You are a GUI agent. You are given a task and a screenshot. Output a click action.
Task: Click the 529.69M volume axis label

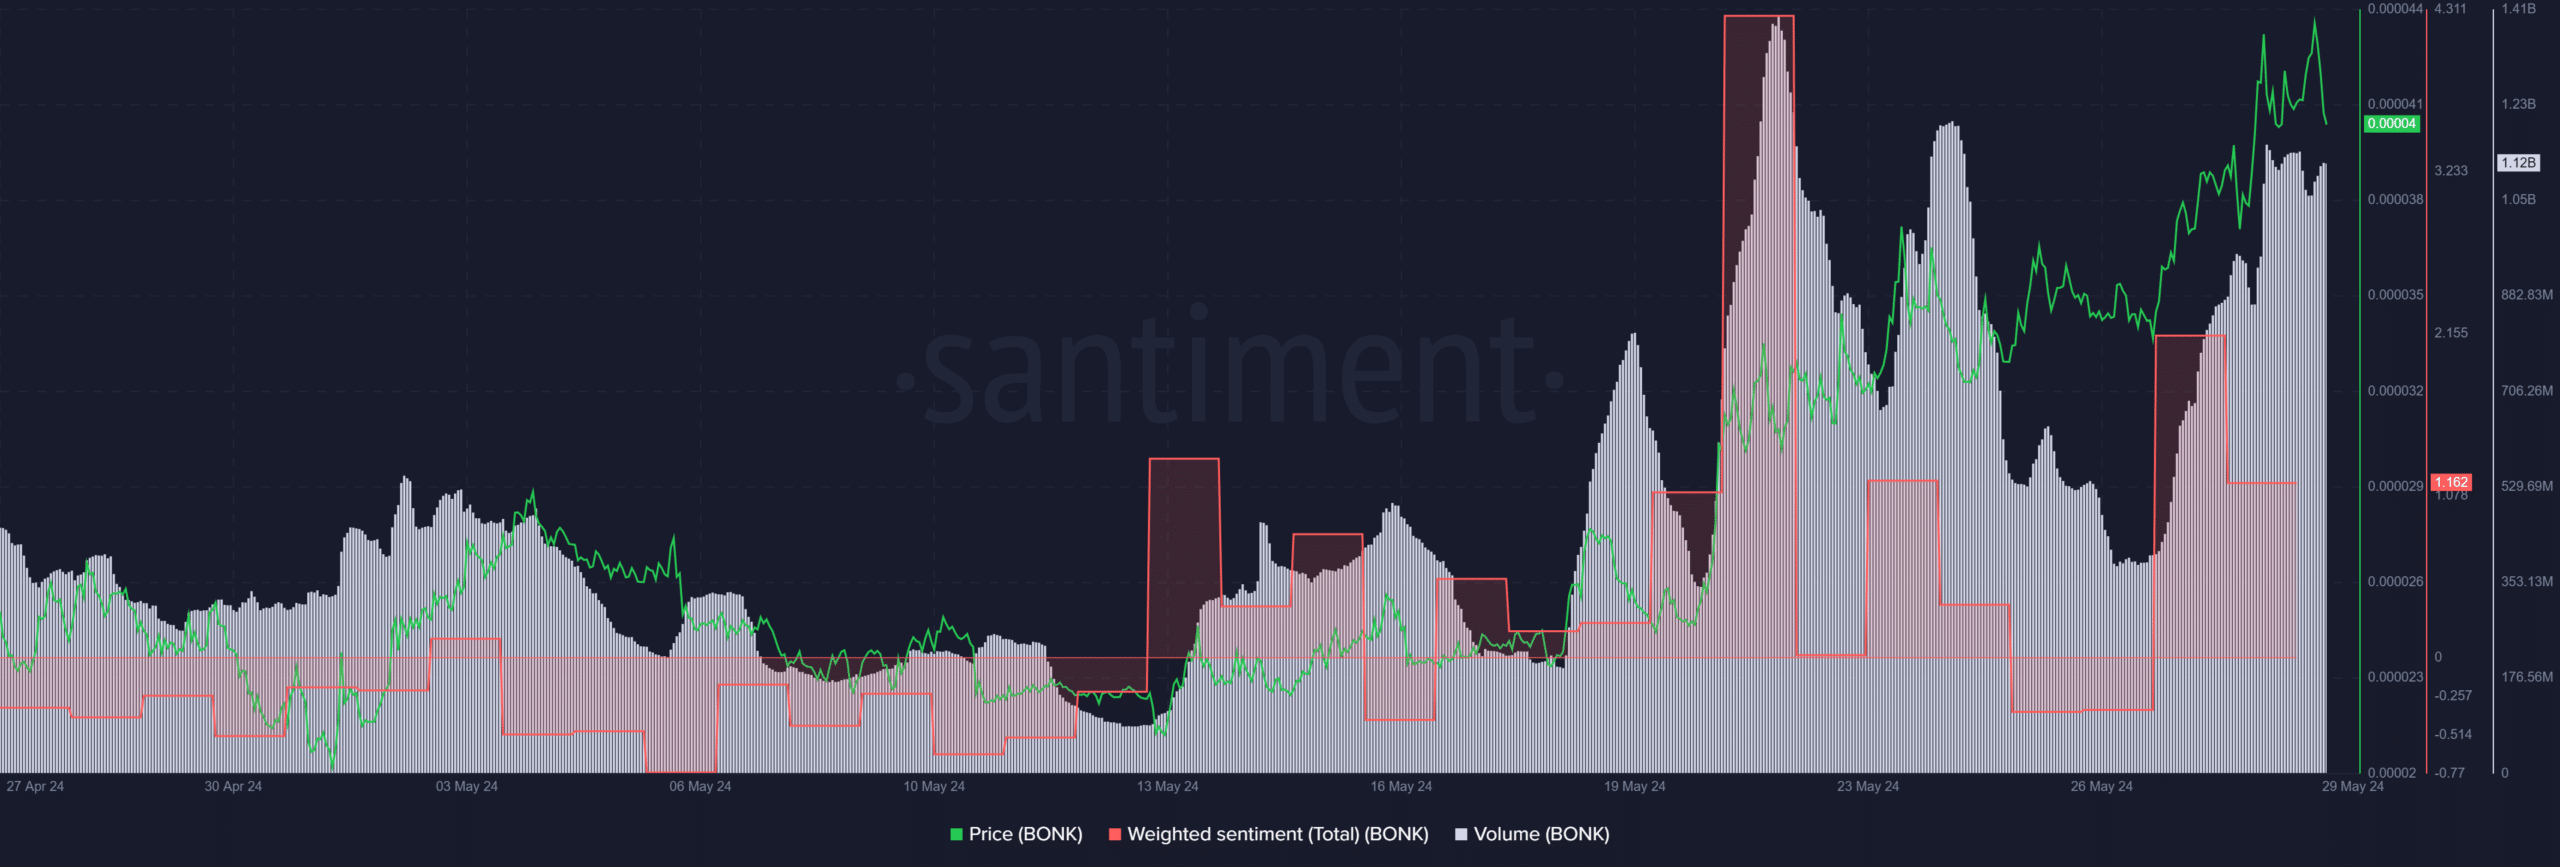2527,486
